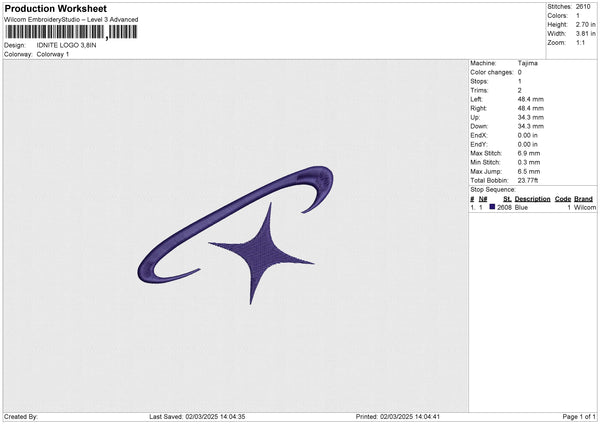Click the 'Wilcom' brand cell
The width and height of the screenshot is (600, 424).
(585, 207)
